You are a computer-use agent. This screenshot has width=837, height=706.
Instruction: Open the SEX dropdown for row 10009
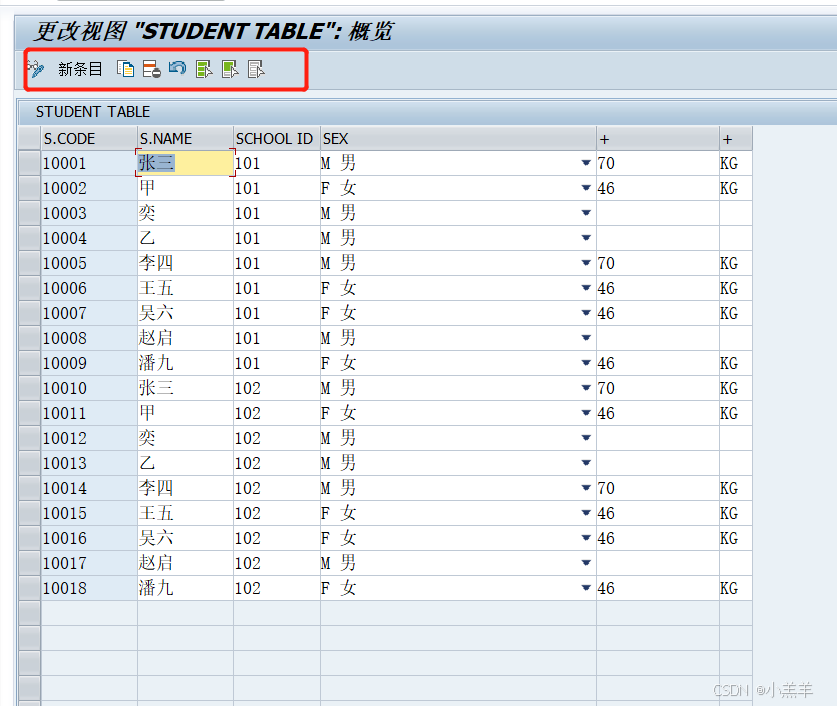586,363
